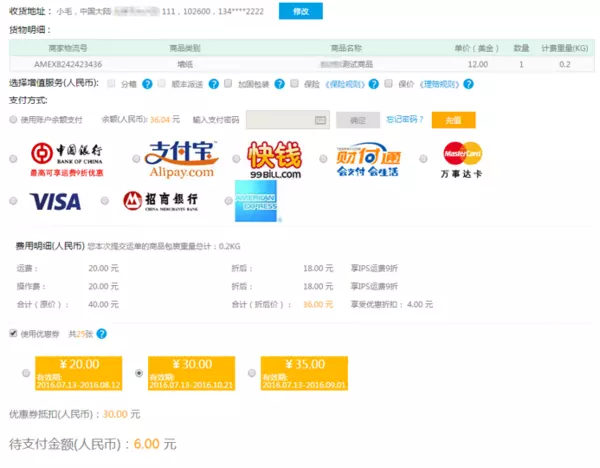Click the orange 充值 button

click(453, 120)
